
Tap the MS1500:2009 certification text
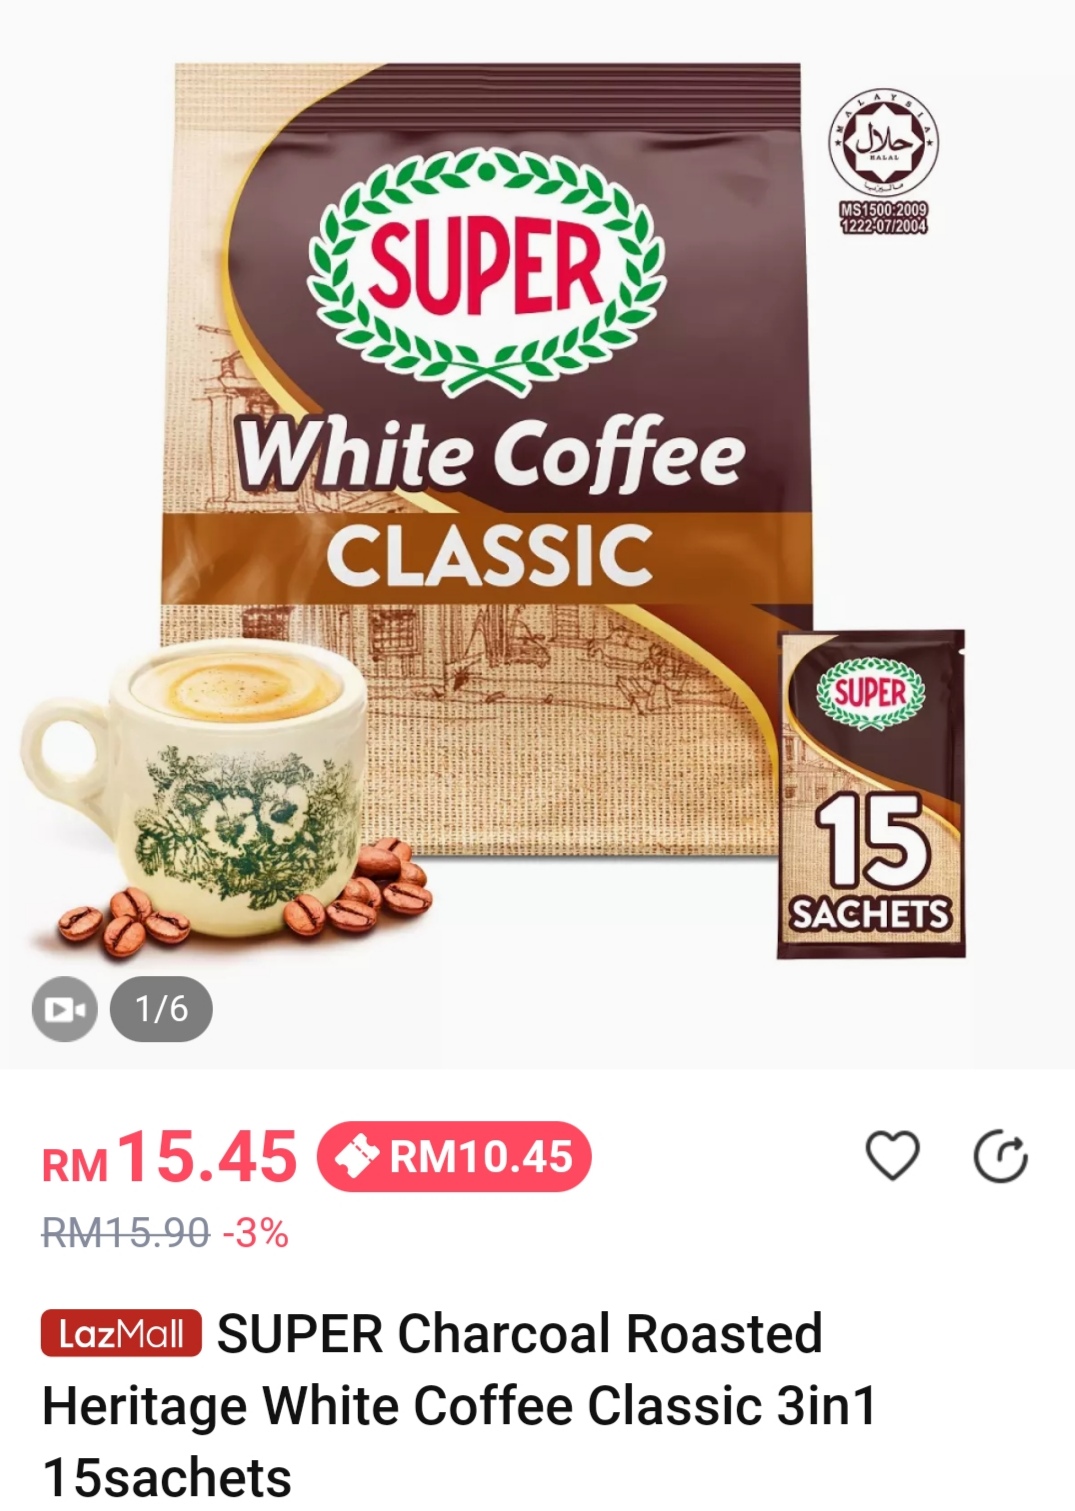[884, 217]
